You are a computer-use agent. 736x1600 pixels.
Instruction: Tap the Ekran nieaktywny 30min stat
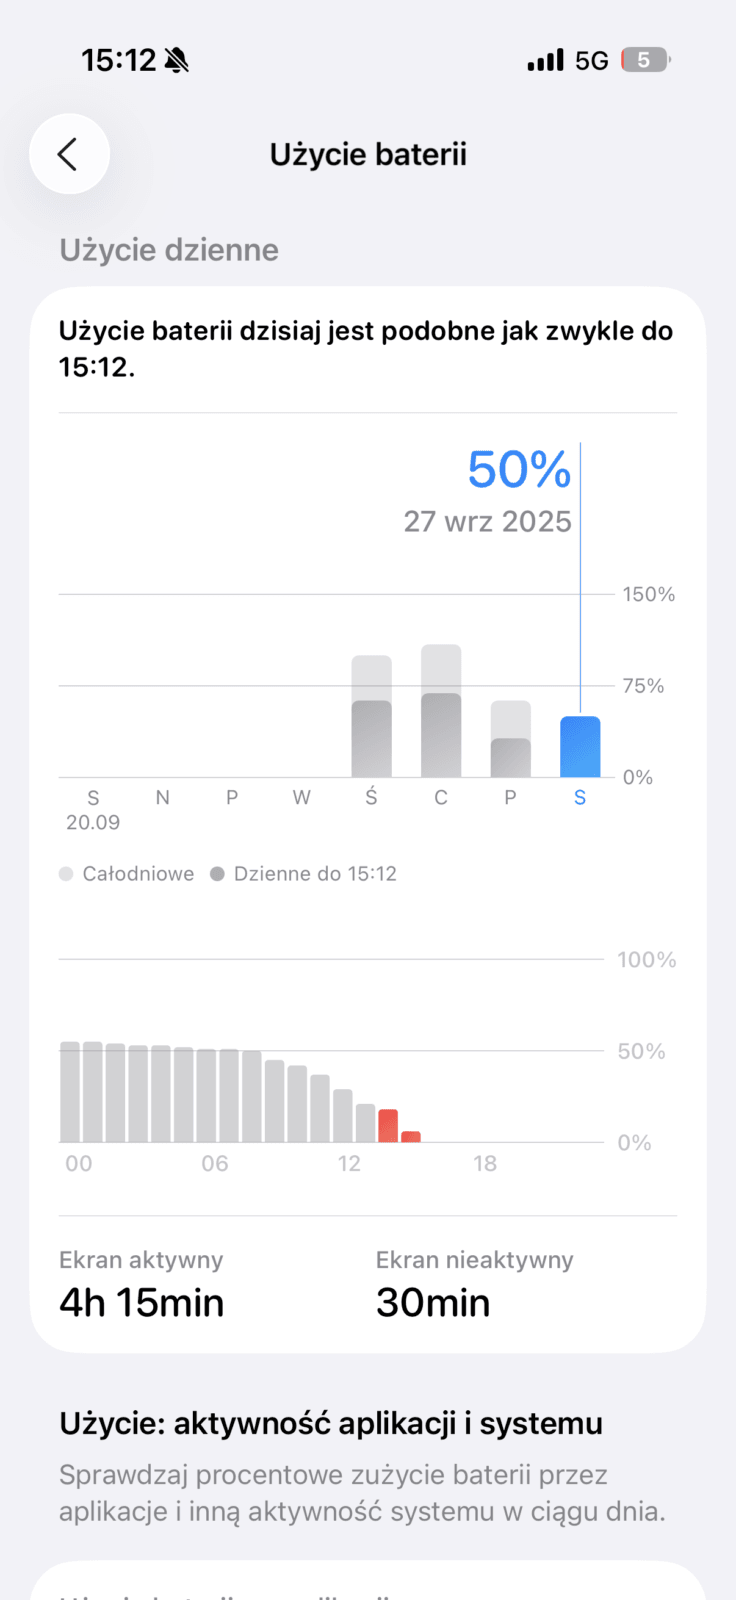pyautogui.click(x=474, y=1285)
